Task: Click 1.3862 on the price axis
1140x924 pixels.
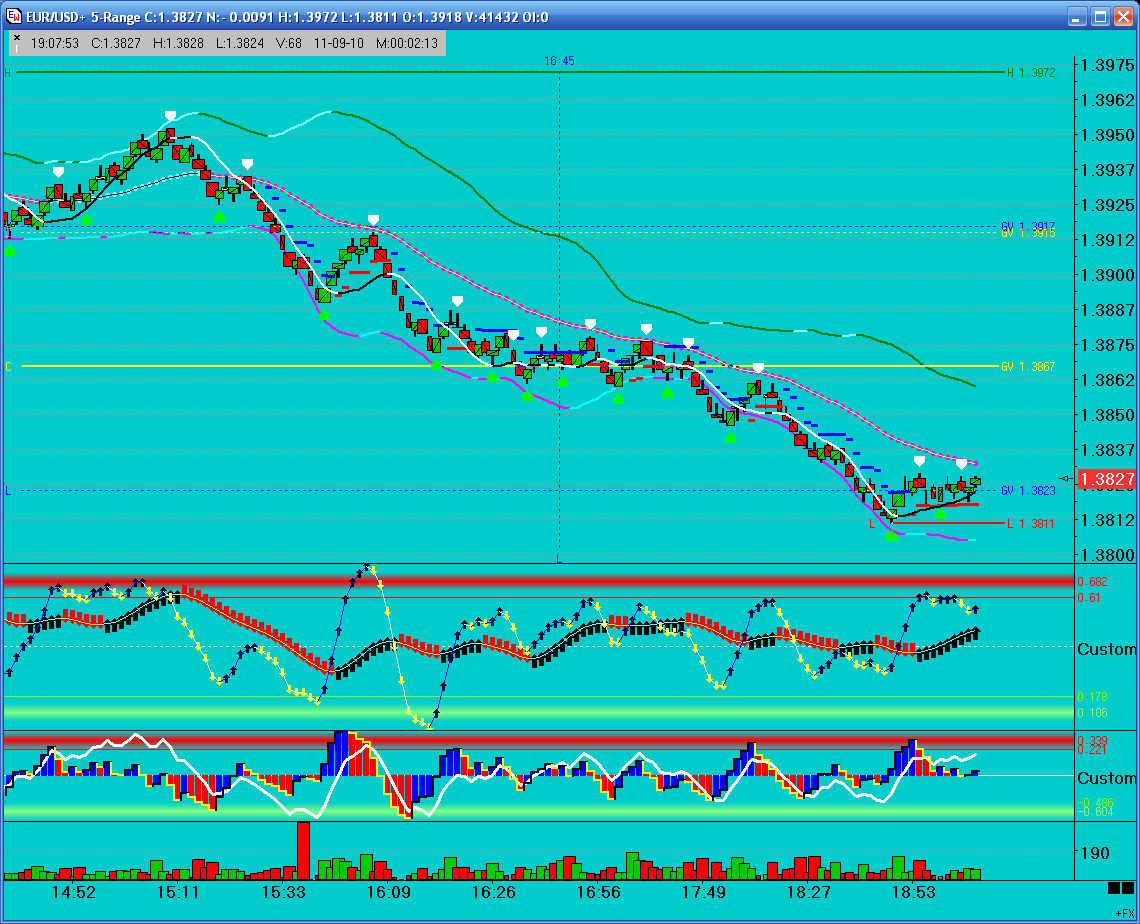Action: [x=1107, y=380]
